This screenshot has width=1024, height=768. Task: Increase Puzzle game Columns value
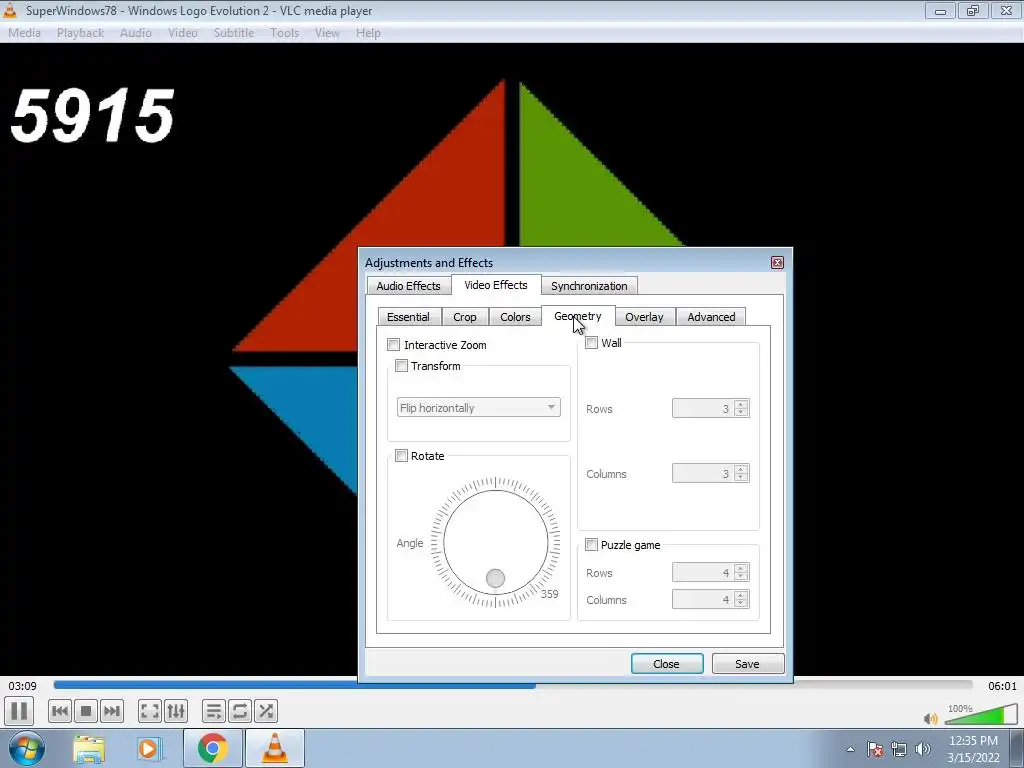point(741,595)
